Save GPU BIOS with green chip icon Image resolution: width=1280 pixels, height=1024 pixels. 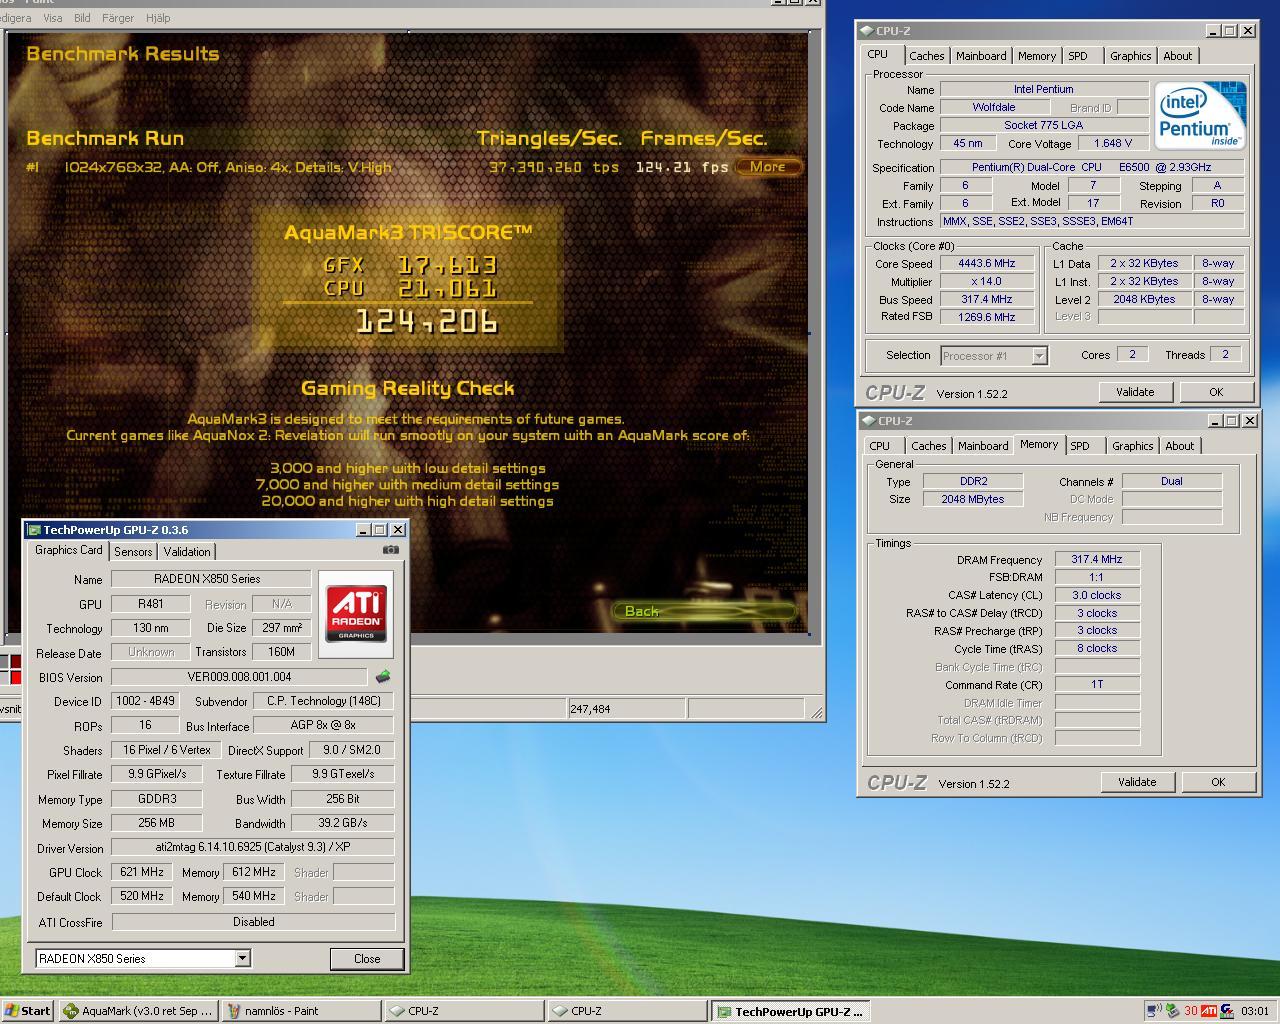[382, 677]
